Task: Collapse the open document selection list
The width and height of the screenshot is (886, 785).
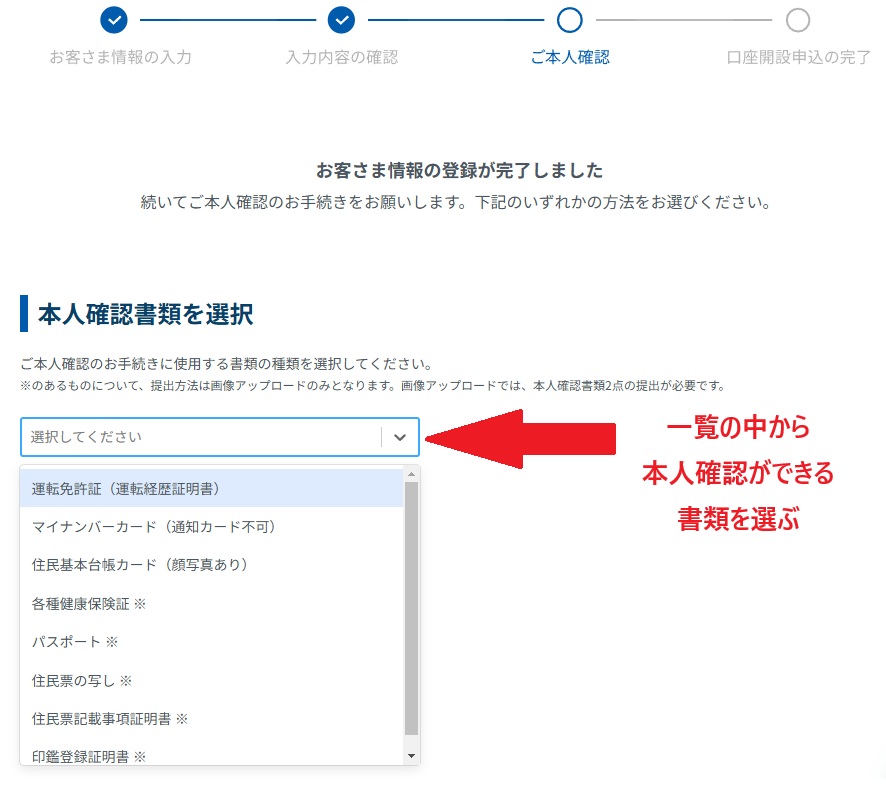Action: 400,438
